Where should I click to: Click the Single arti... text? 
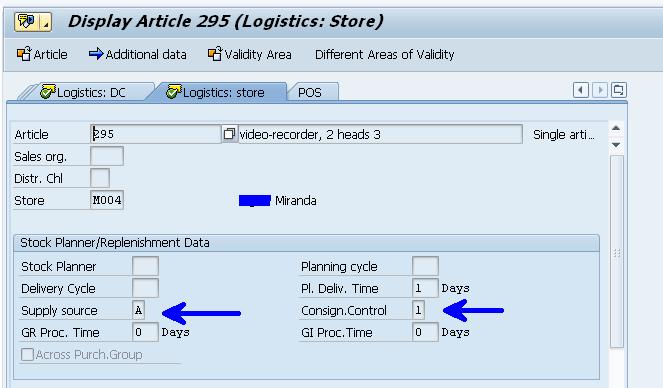(564, 135)
